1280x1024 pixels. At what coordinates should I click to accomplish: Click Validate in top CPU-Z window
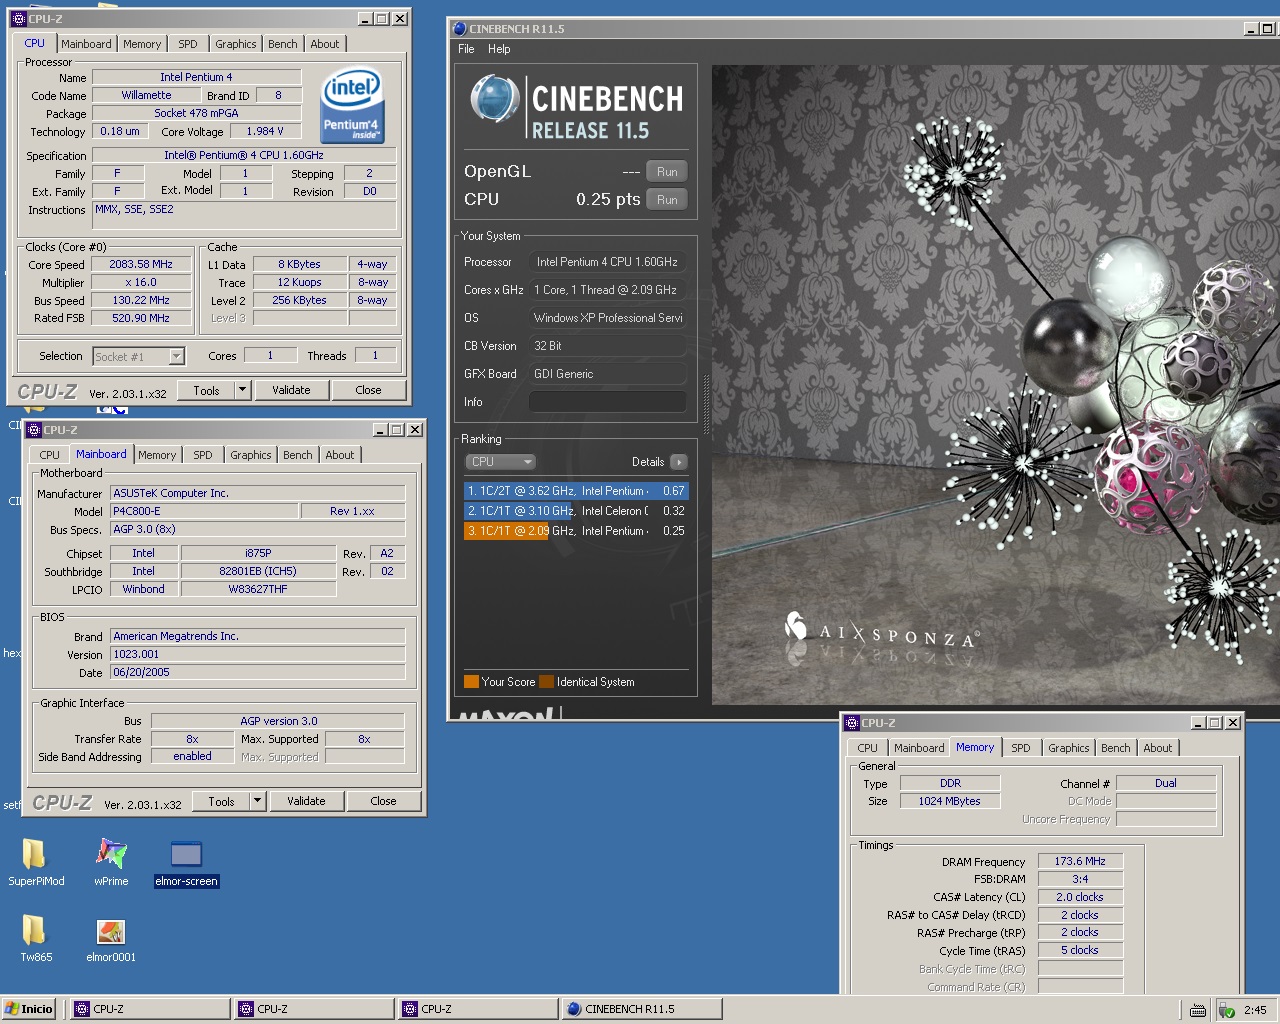coord(291,390)
